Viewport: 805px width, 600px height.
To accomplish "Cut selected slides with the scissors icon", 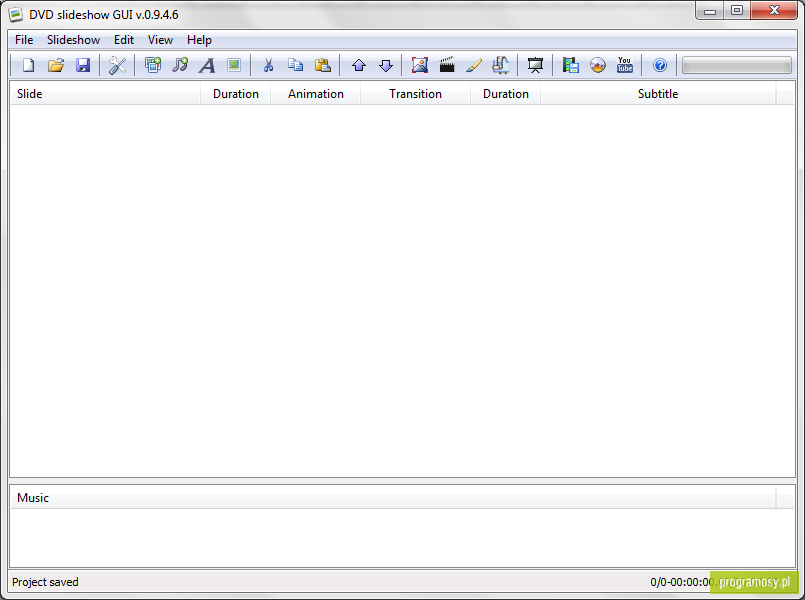I will pos(268,65).
